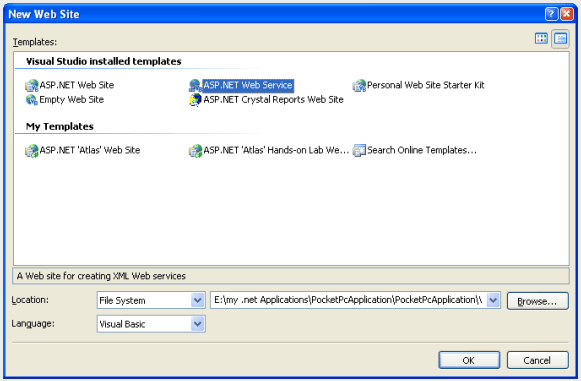Dismiss dialog with the Cancel button

pyautogui.click(x=537, y=360)
